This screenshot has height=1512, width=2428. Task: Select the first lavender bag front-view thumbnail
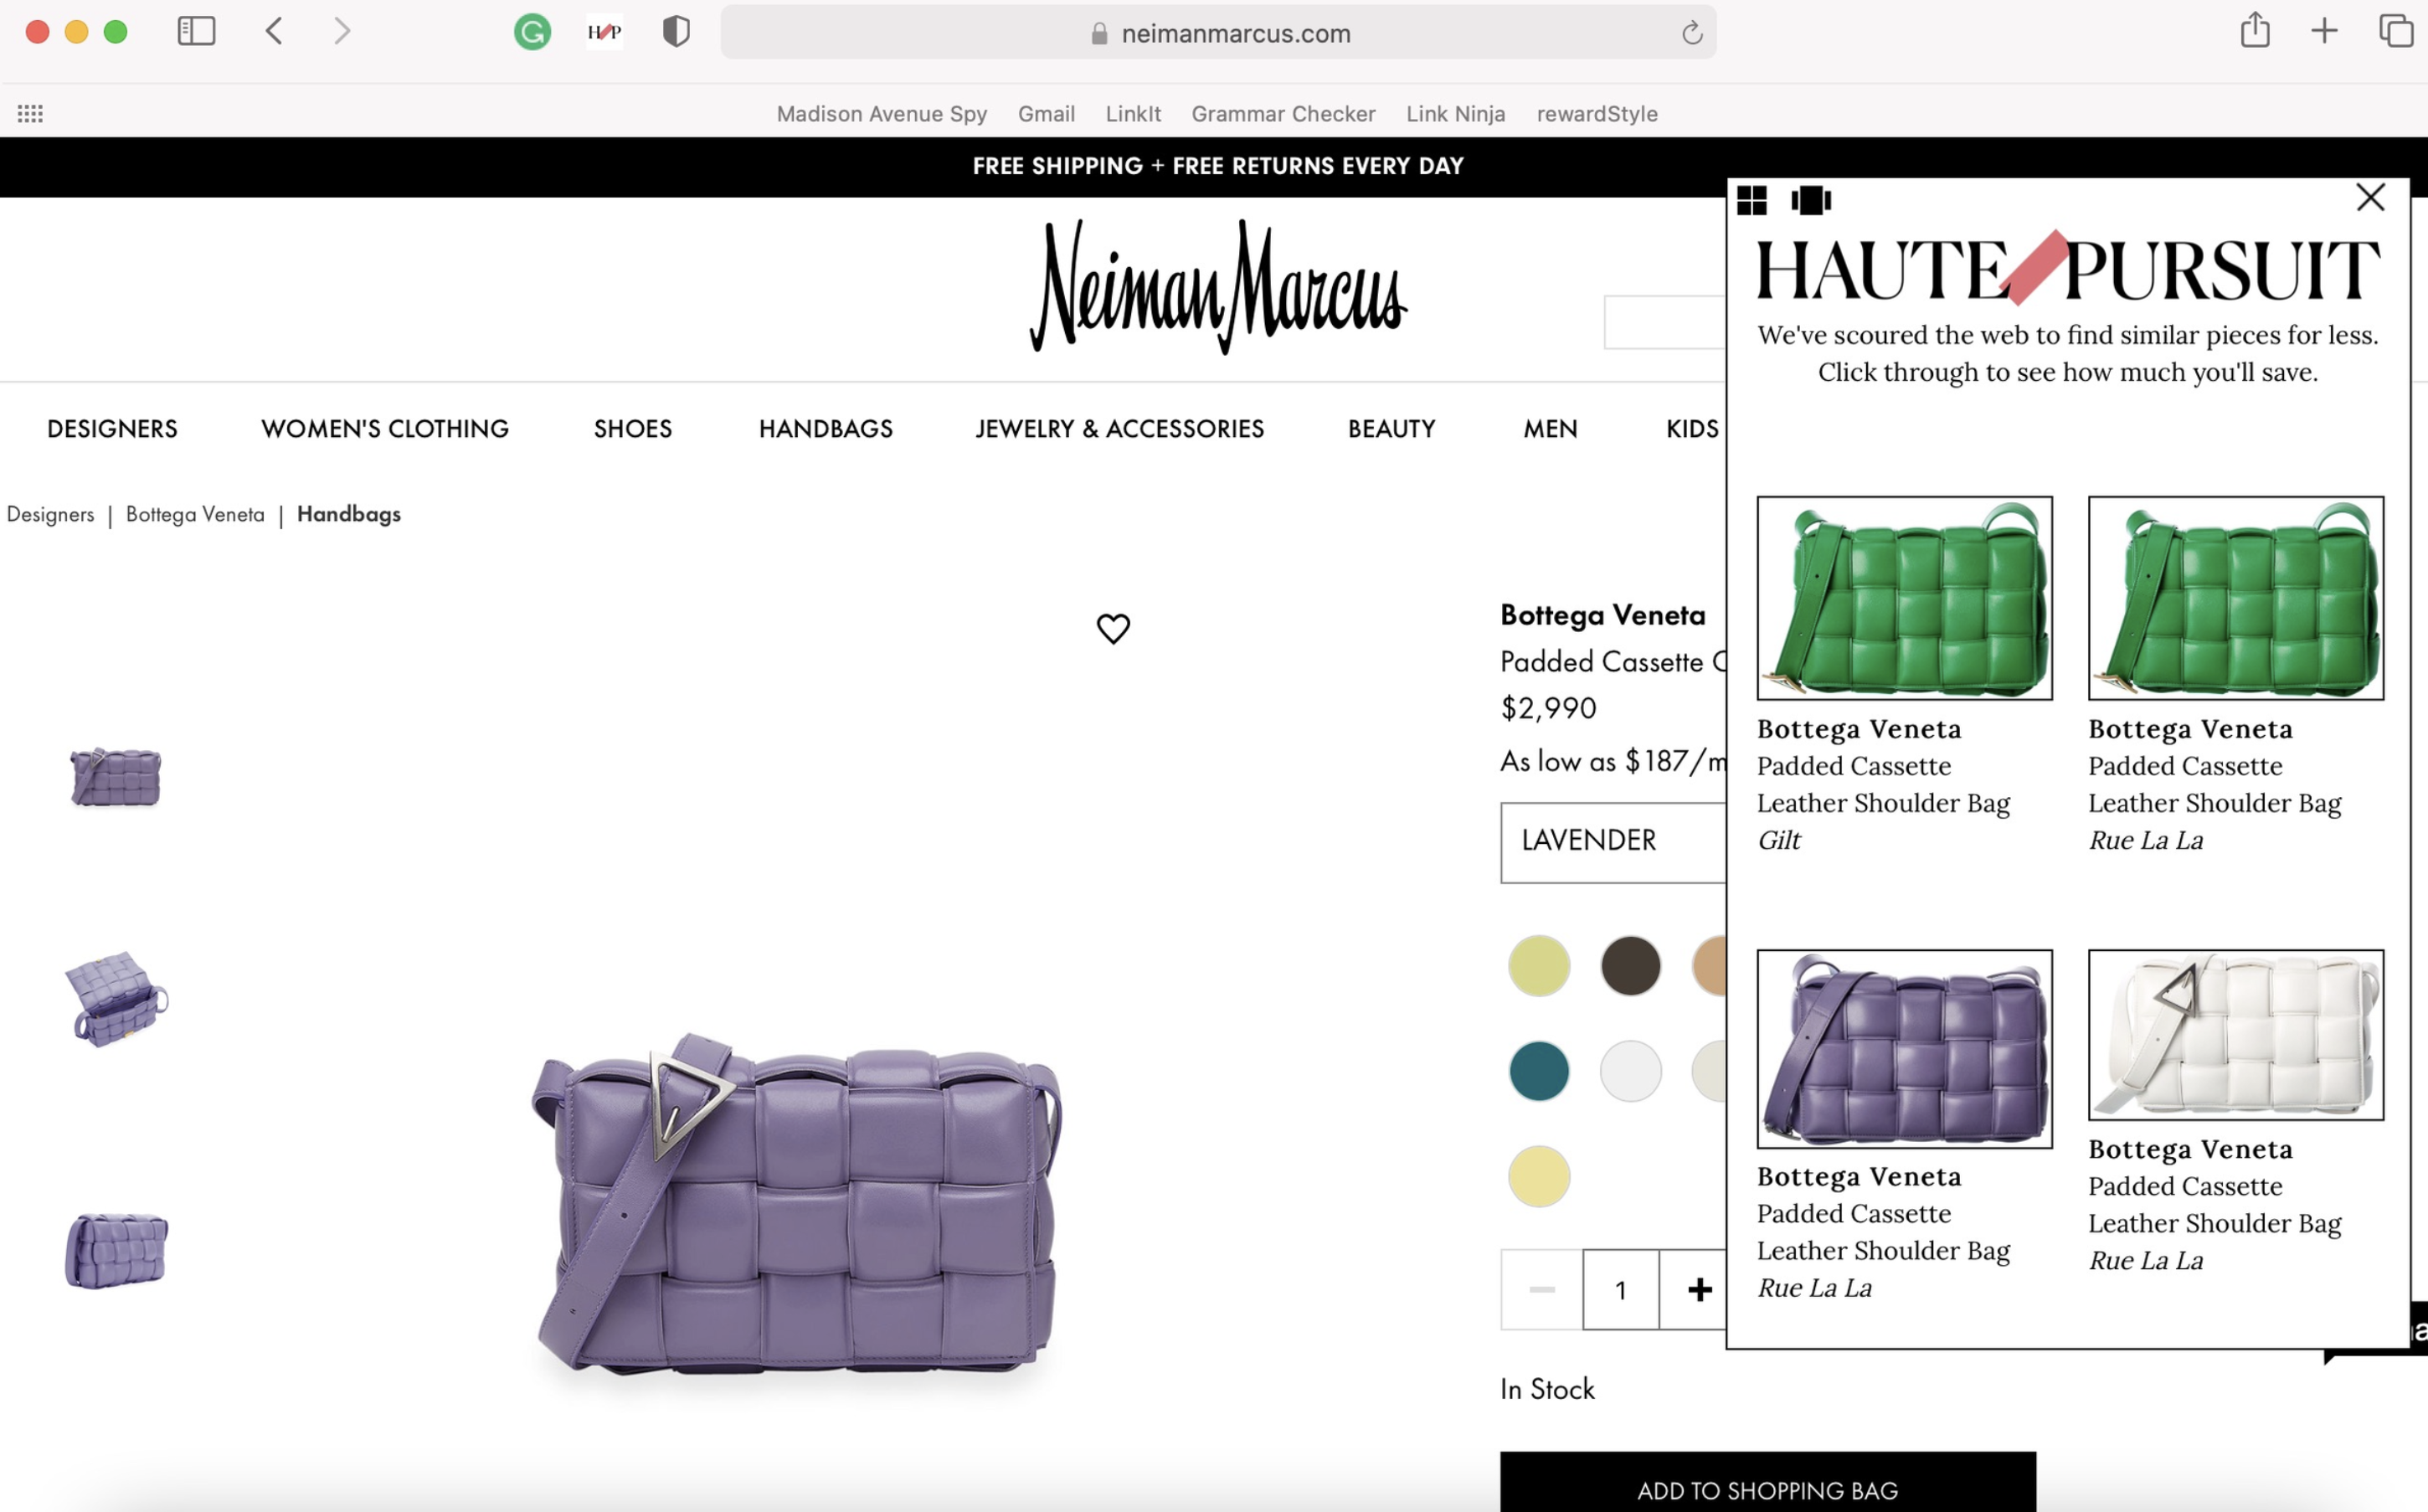coord(115,776)
